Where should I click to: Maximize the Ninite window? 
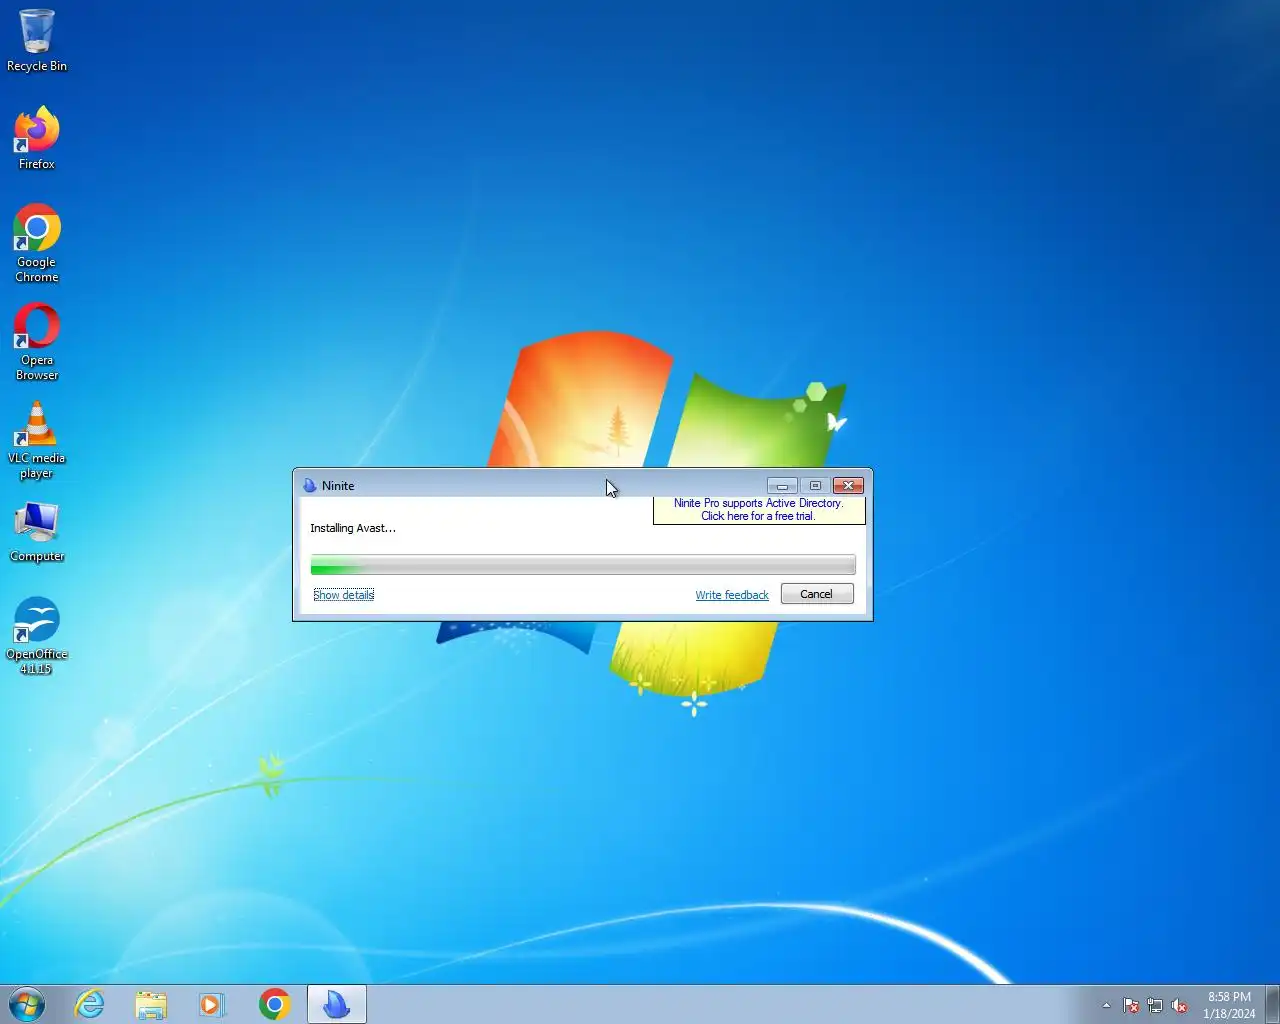coord(815,486)
